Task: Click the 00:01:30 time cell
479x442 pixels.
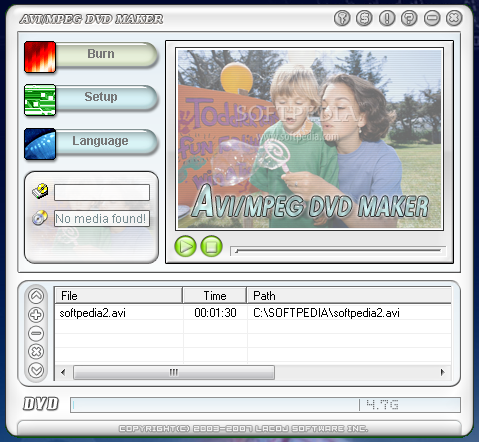Action: (215, 313)
